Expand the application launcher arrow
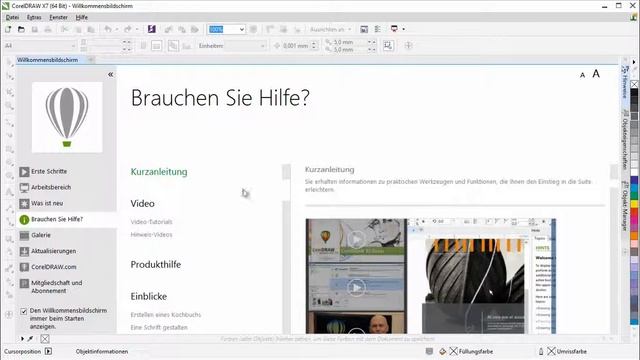The width and height of the screenshot is (640, 360). pyautogui.click(x=404, y=29)
